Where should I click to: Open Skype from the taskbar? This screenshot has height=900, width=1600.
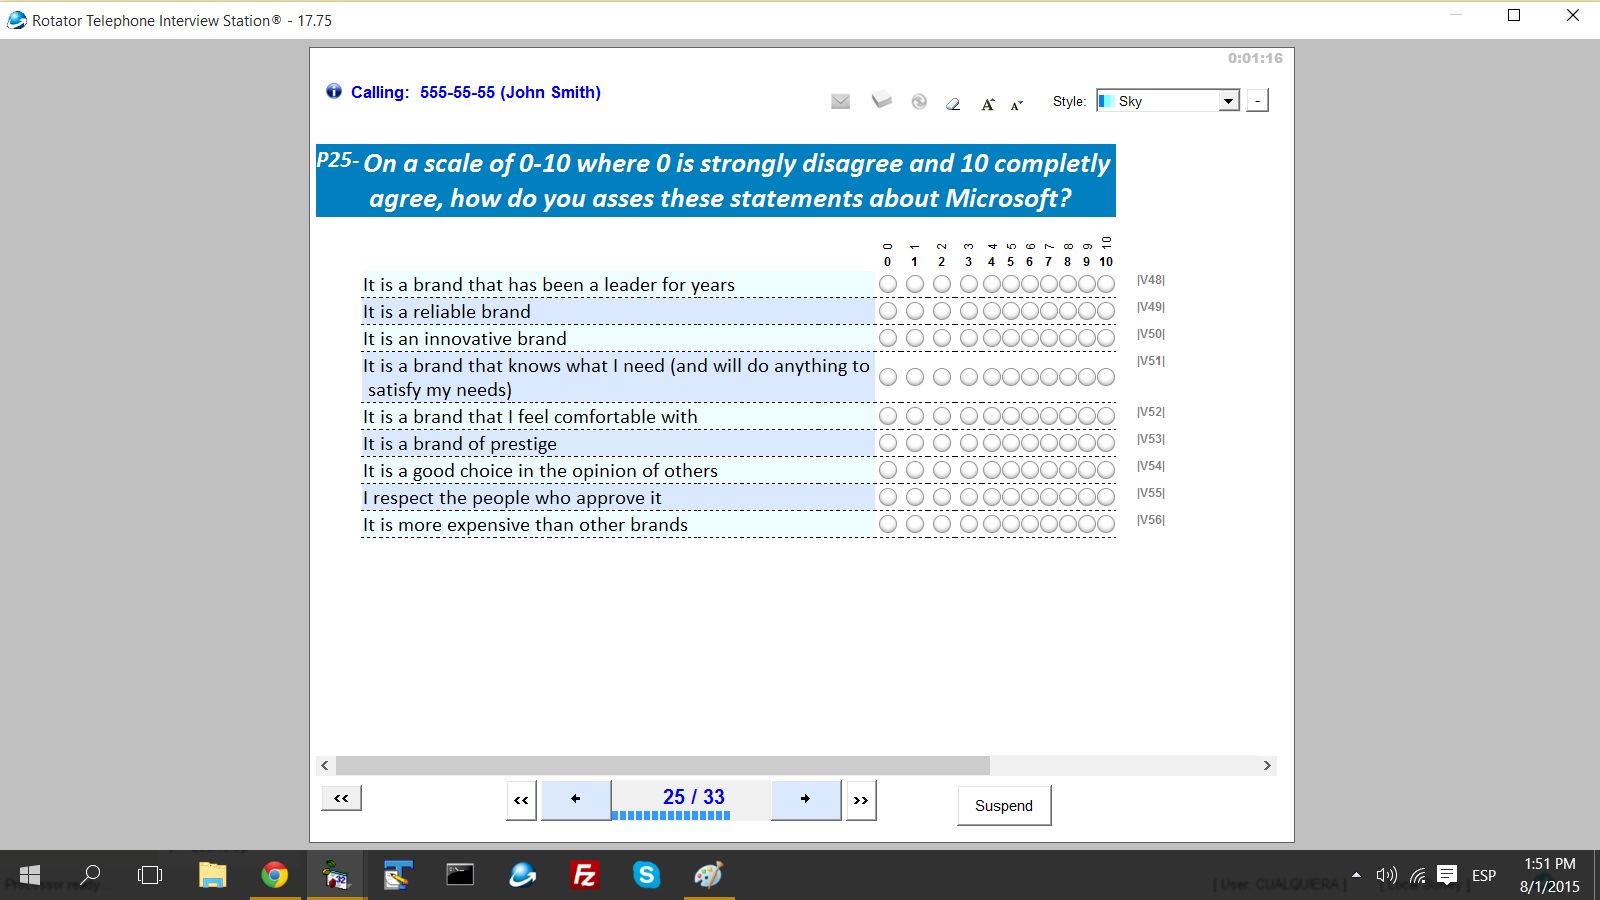(x=646, y=876)
